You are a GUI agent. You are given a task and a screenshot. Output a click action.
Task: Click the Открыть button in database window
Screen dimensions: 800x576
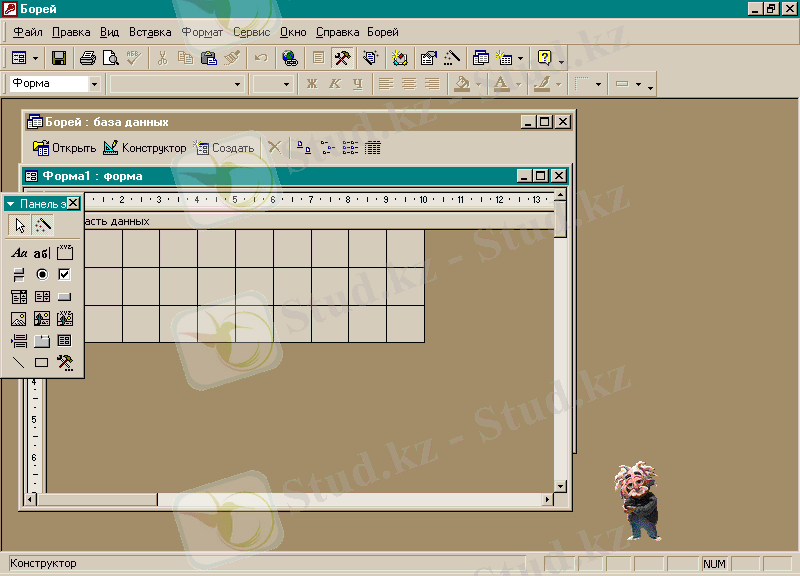tap(65, 148)
